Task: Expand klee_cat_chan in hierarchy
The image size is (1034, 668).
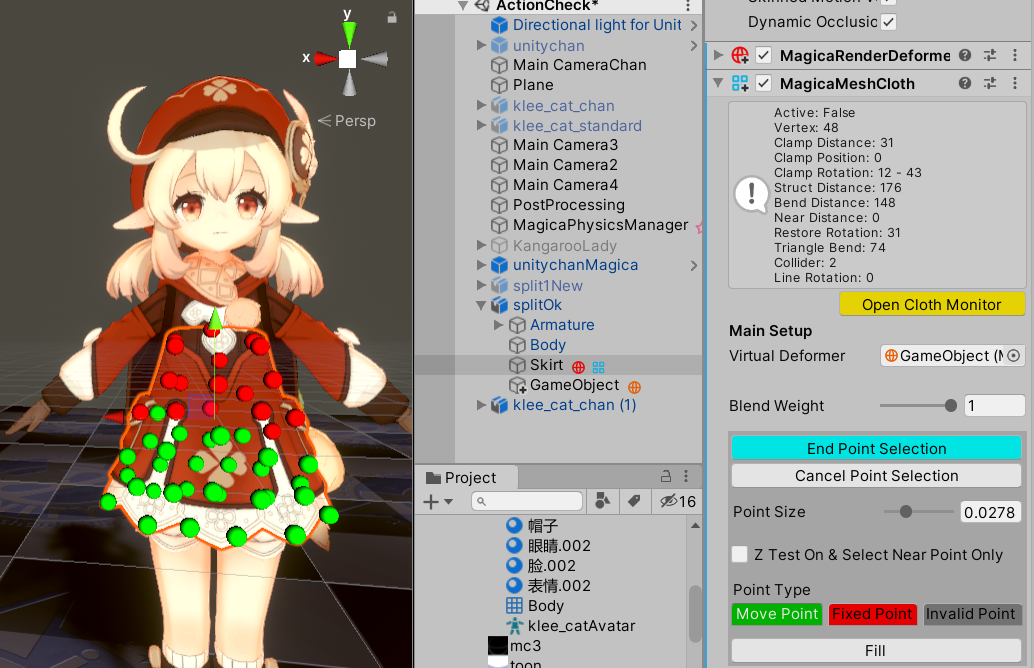Action: 481,106
